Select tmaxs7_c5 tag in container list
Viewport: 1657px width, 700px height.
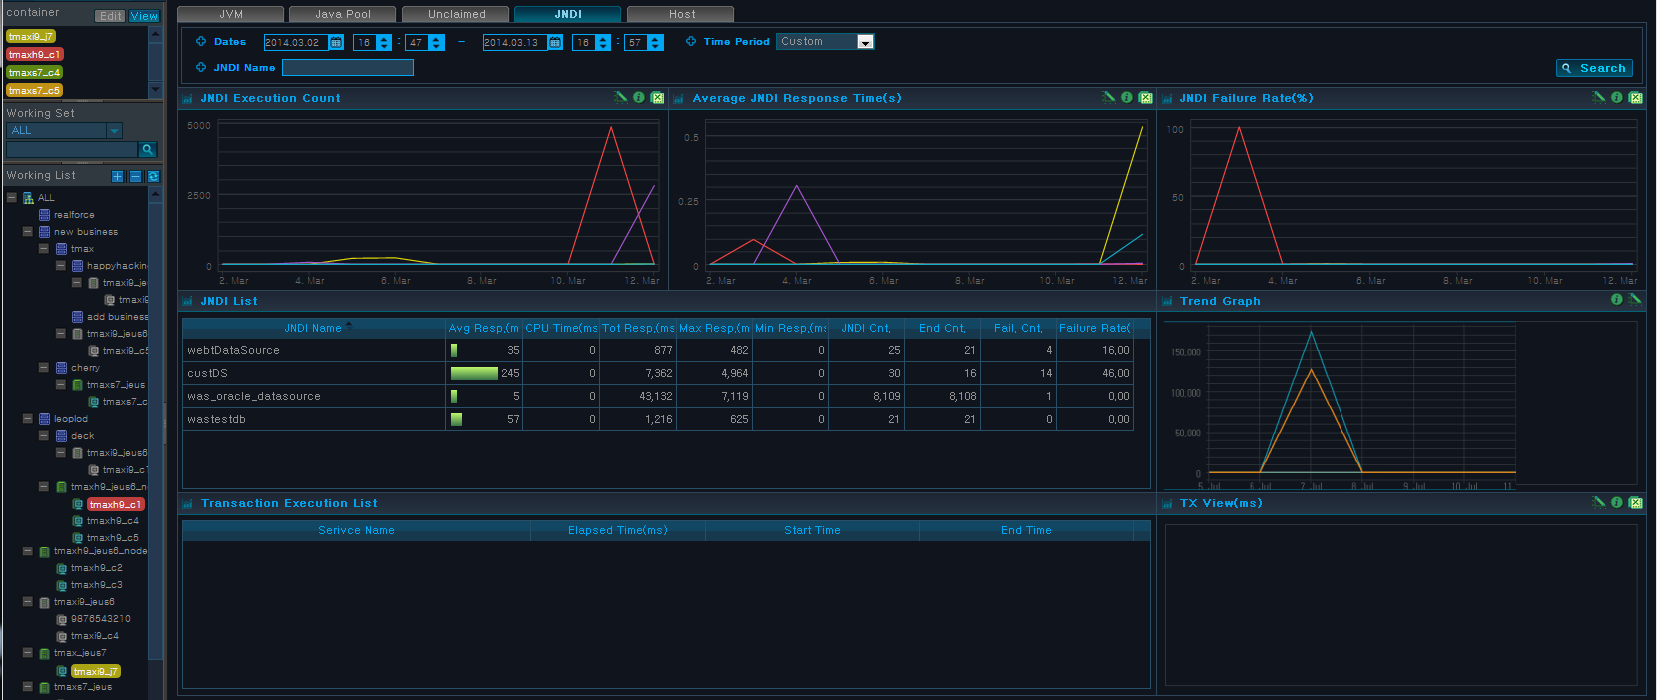tap(35, 90)
